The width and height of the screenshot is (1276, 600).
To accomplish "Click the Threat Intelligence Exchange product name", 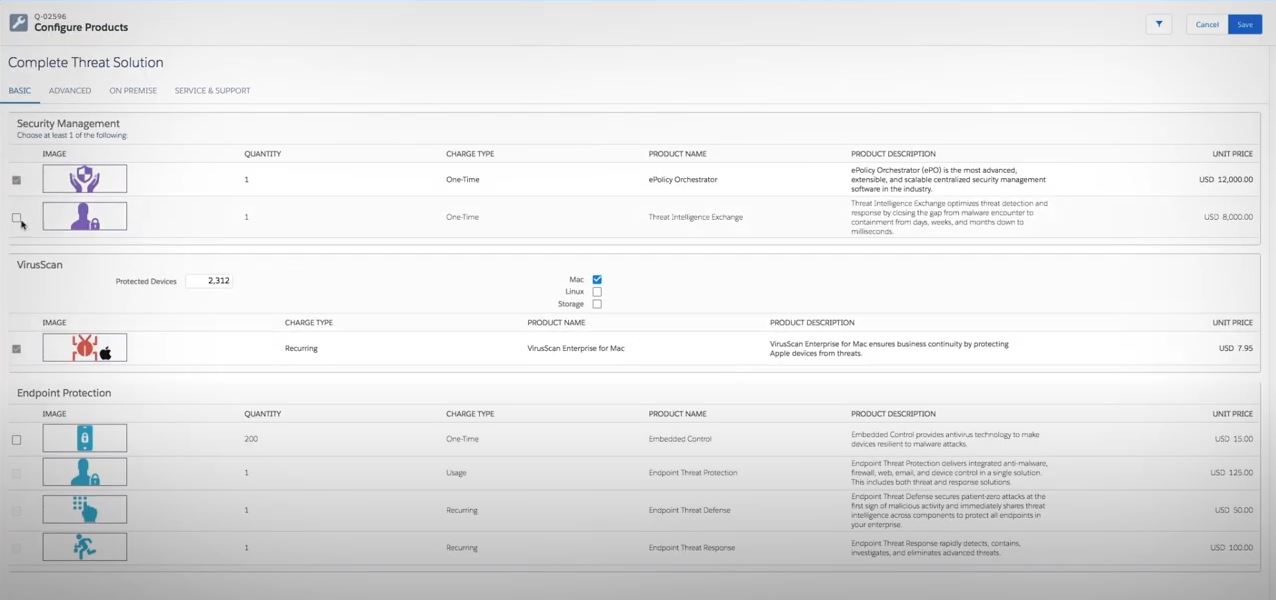I will (696, 217).
